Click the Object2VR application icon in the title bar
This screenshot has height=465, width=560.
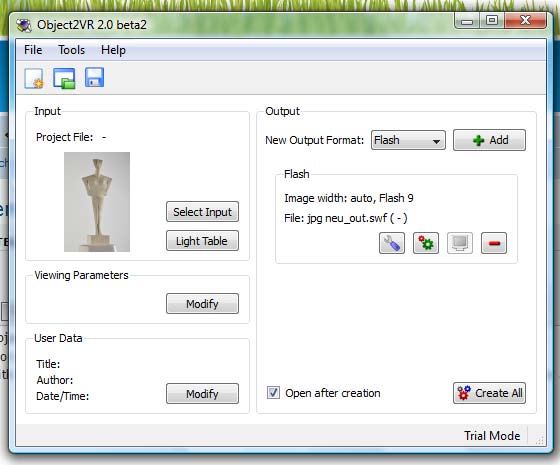pos(24,25)
